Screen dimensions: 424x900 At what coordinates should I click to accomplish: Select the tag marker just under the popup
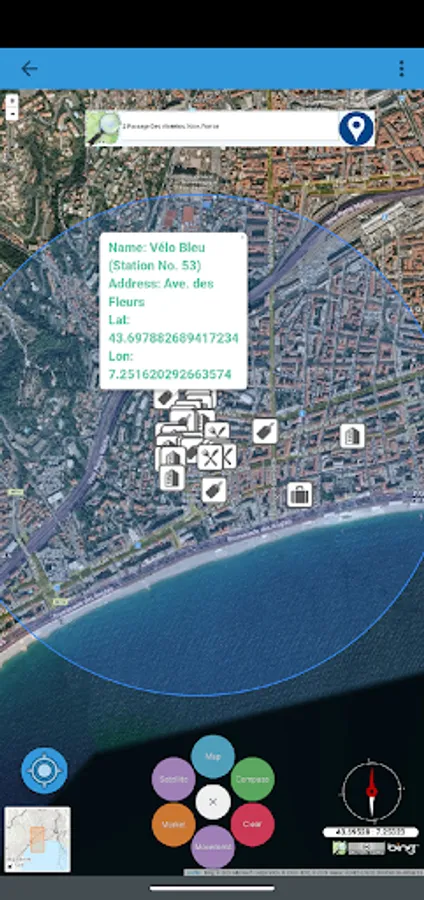click(x=165, y=398)
